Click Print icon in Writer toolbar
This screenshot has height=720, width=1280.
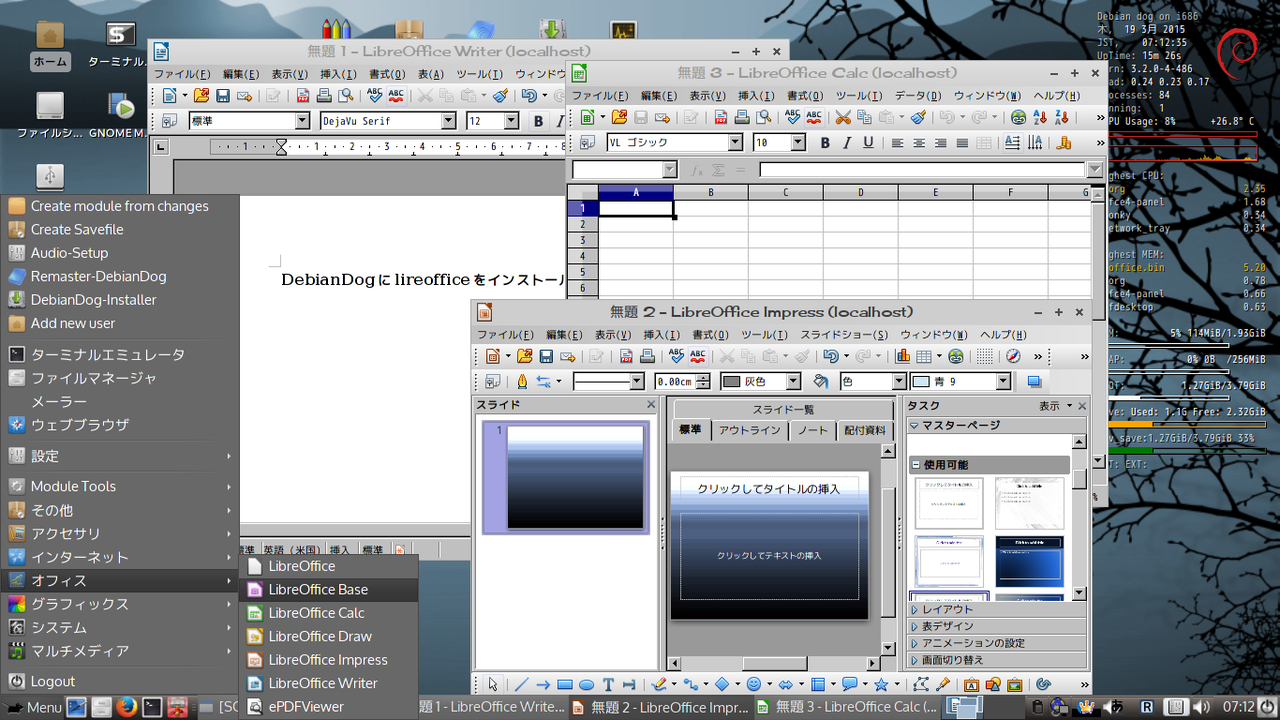click(x=323, y=96)
